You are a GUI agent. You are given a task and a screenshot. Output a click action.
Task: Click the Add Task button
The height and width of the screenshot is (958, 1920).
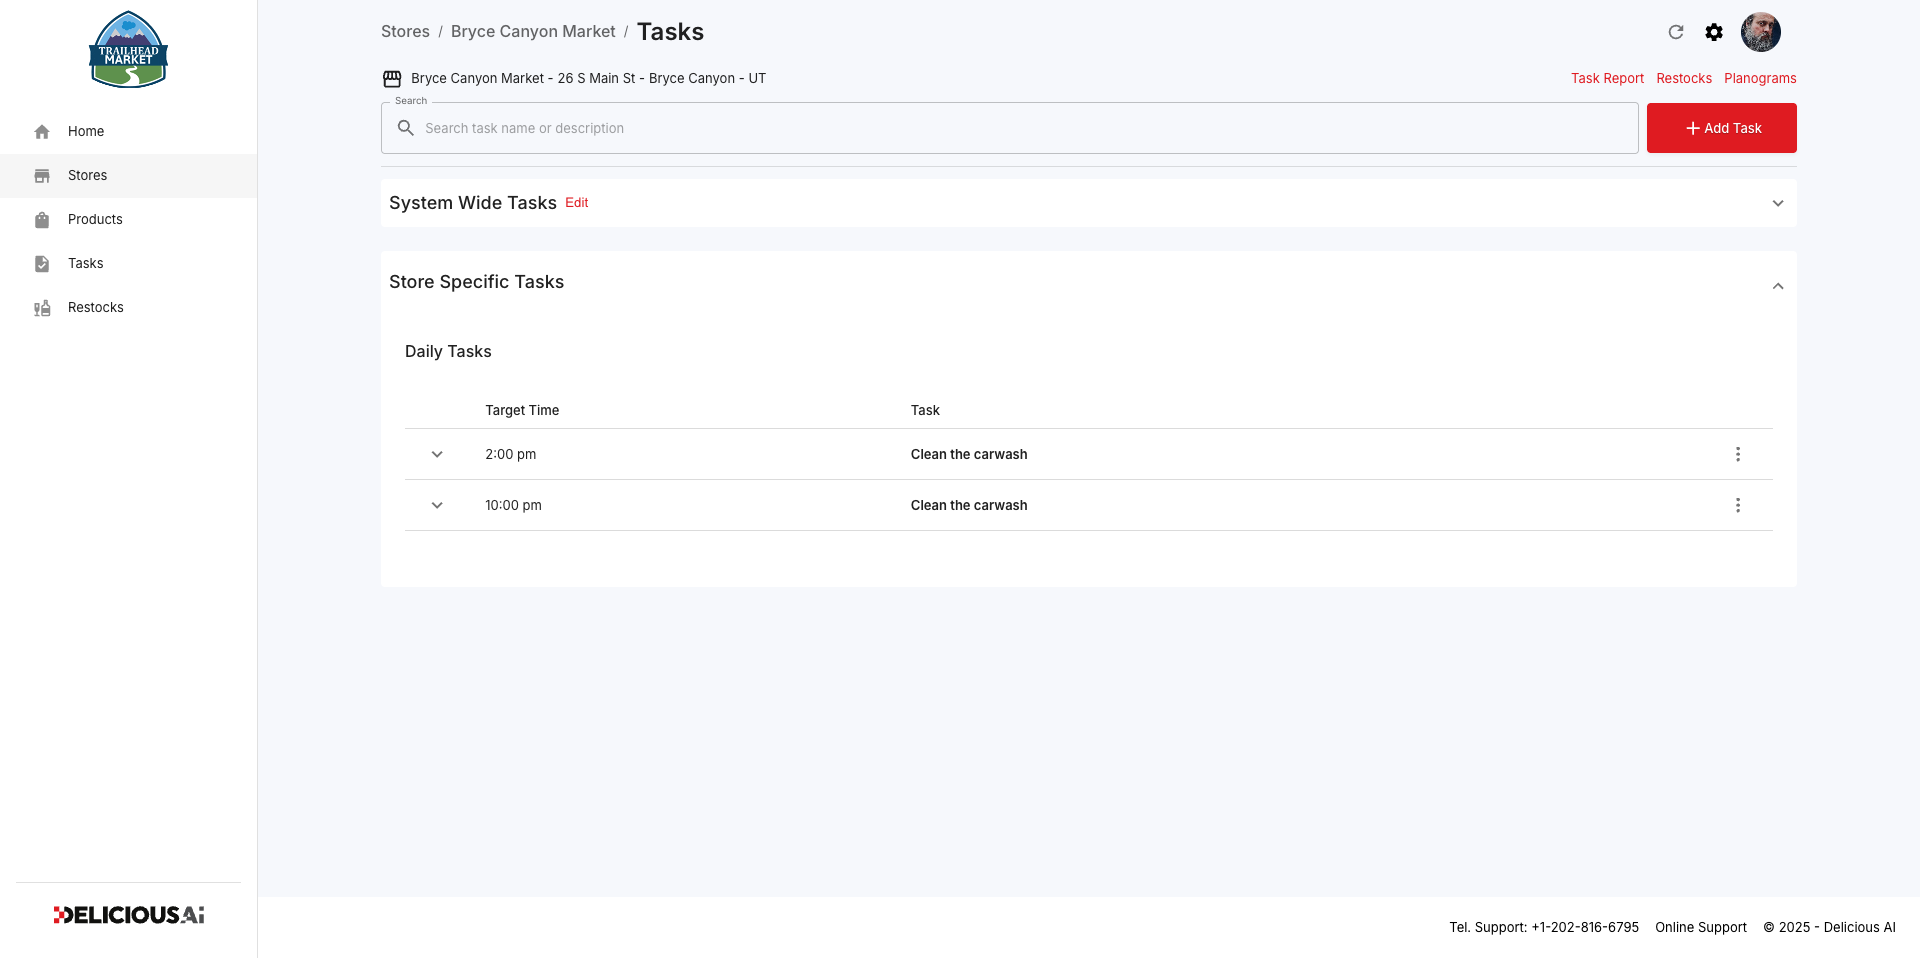(1722, 128)
